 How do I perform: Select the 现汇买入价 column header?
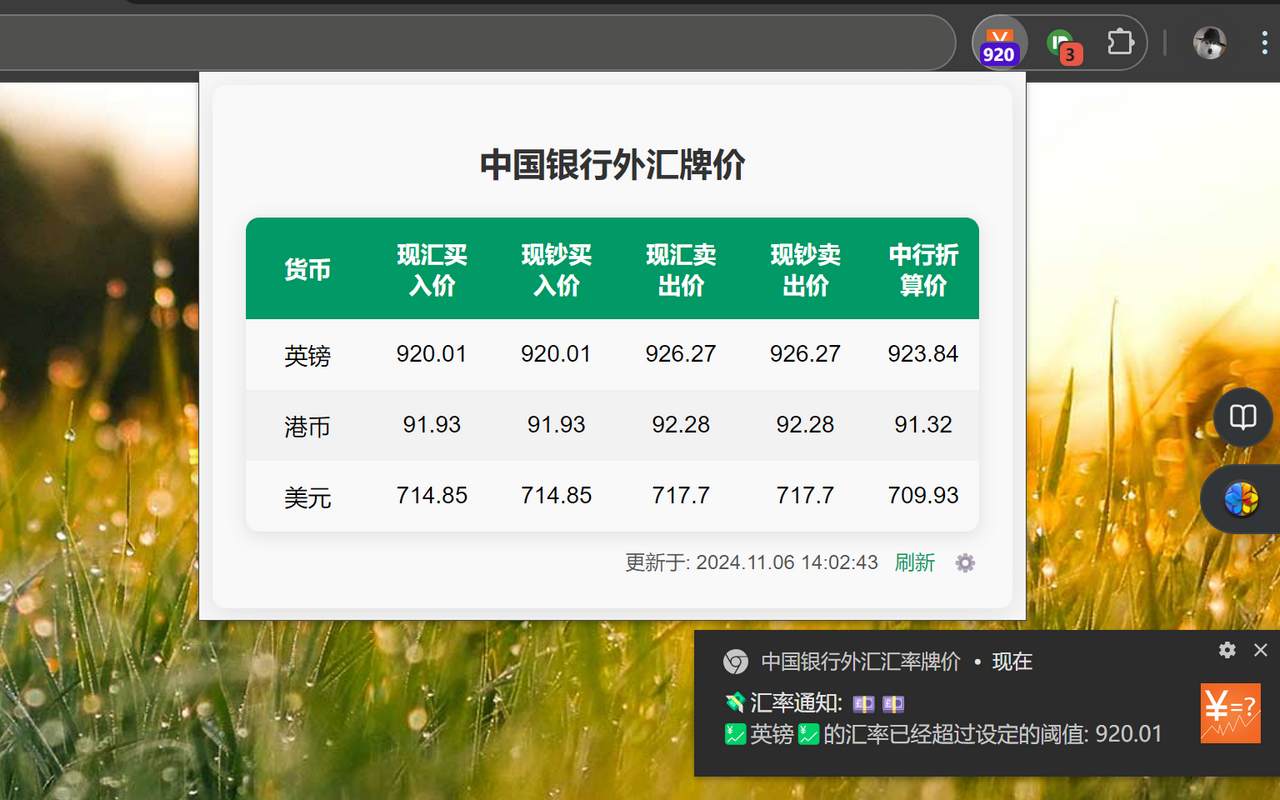432,268
